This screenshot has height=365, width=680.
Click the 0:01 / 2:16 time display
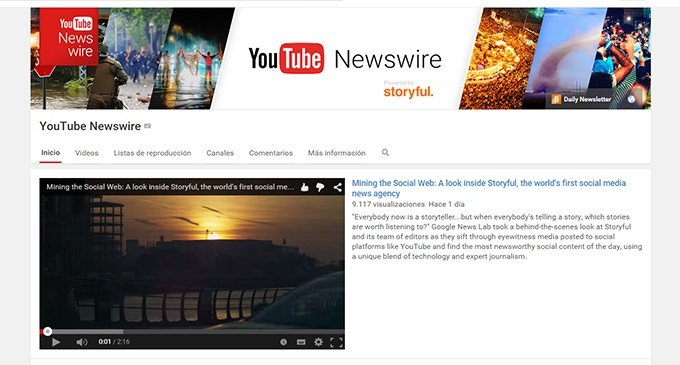pyautogui.click(x=114, y=342)
